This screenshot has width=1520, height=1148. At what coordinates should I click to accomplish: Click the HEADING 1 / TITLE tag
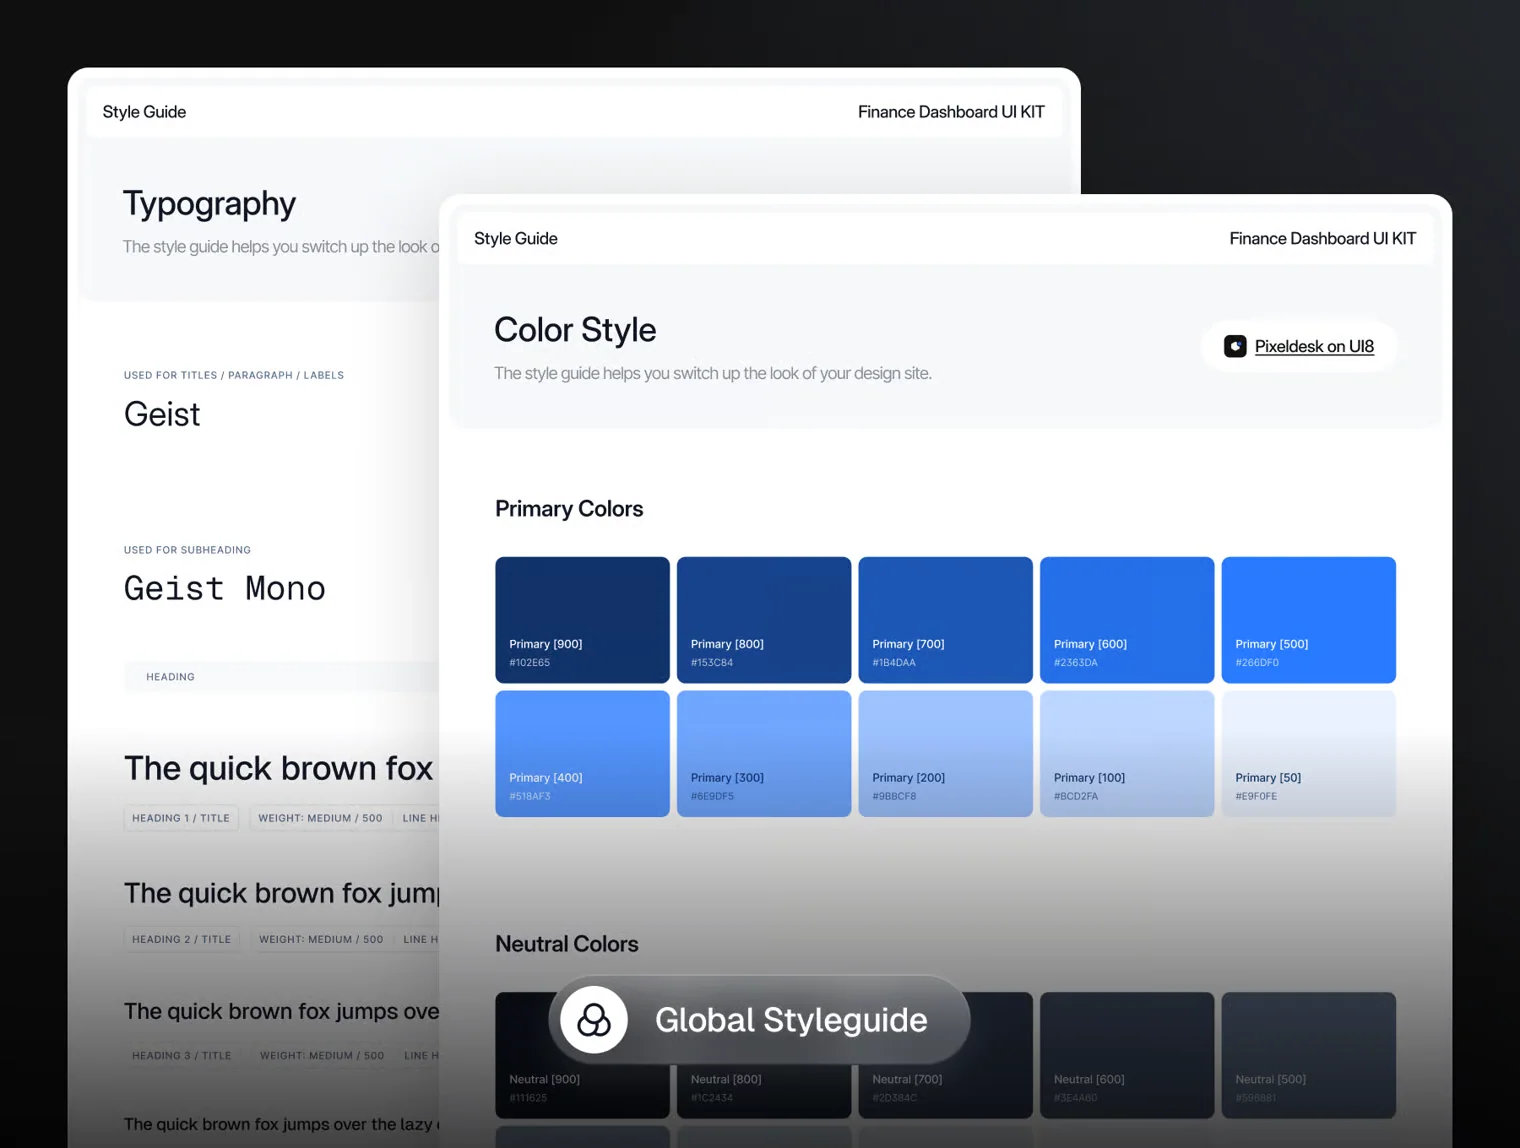[x=181, y=818]
